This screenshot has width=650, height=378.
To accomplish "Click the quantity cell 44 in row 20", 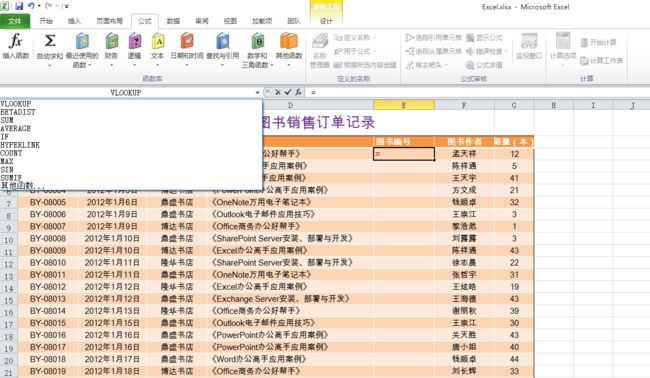I will (x=514, y=359).
